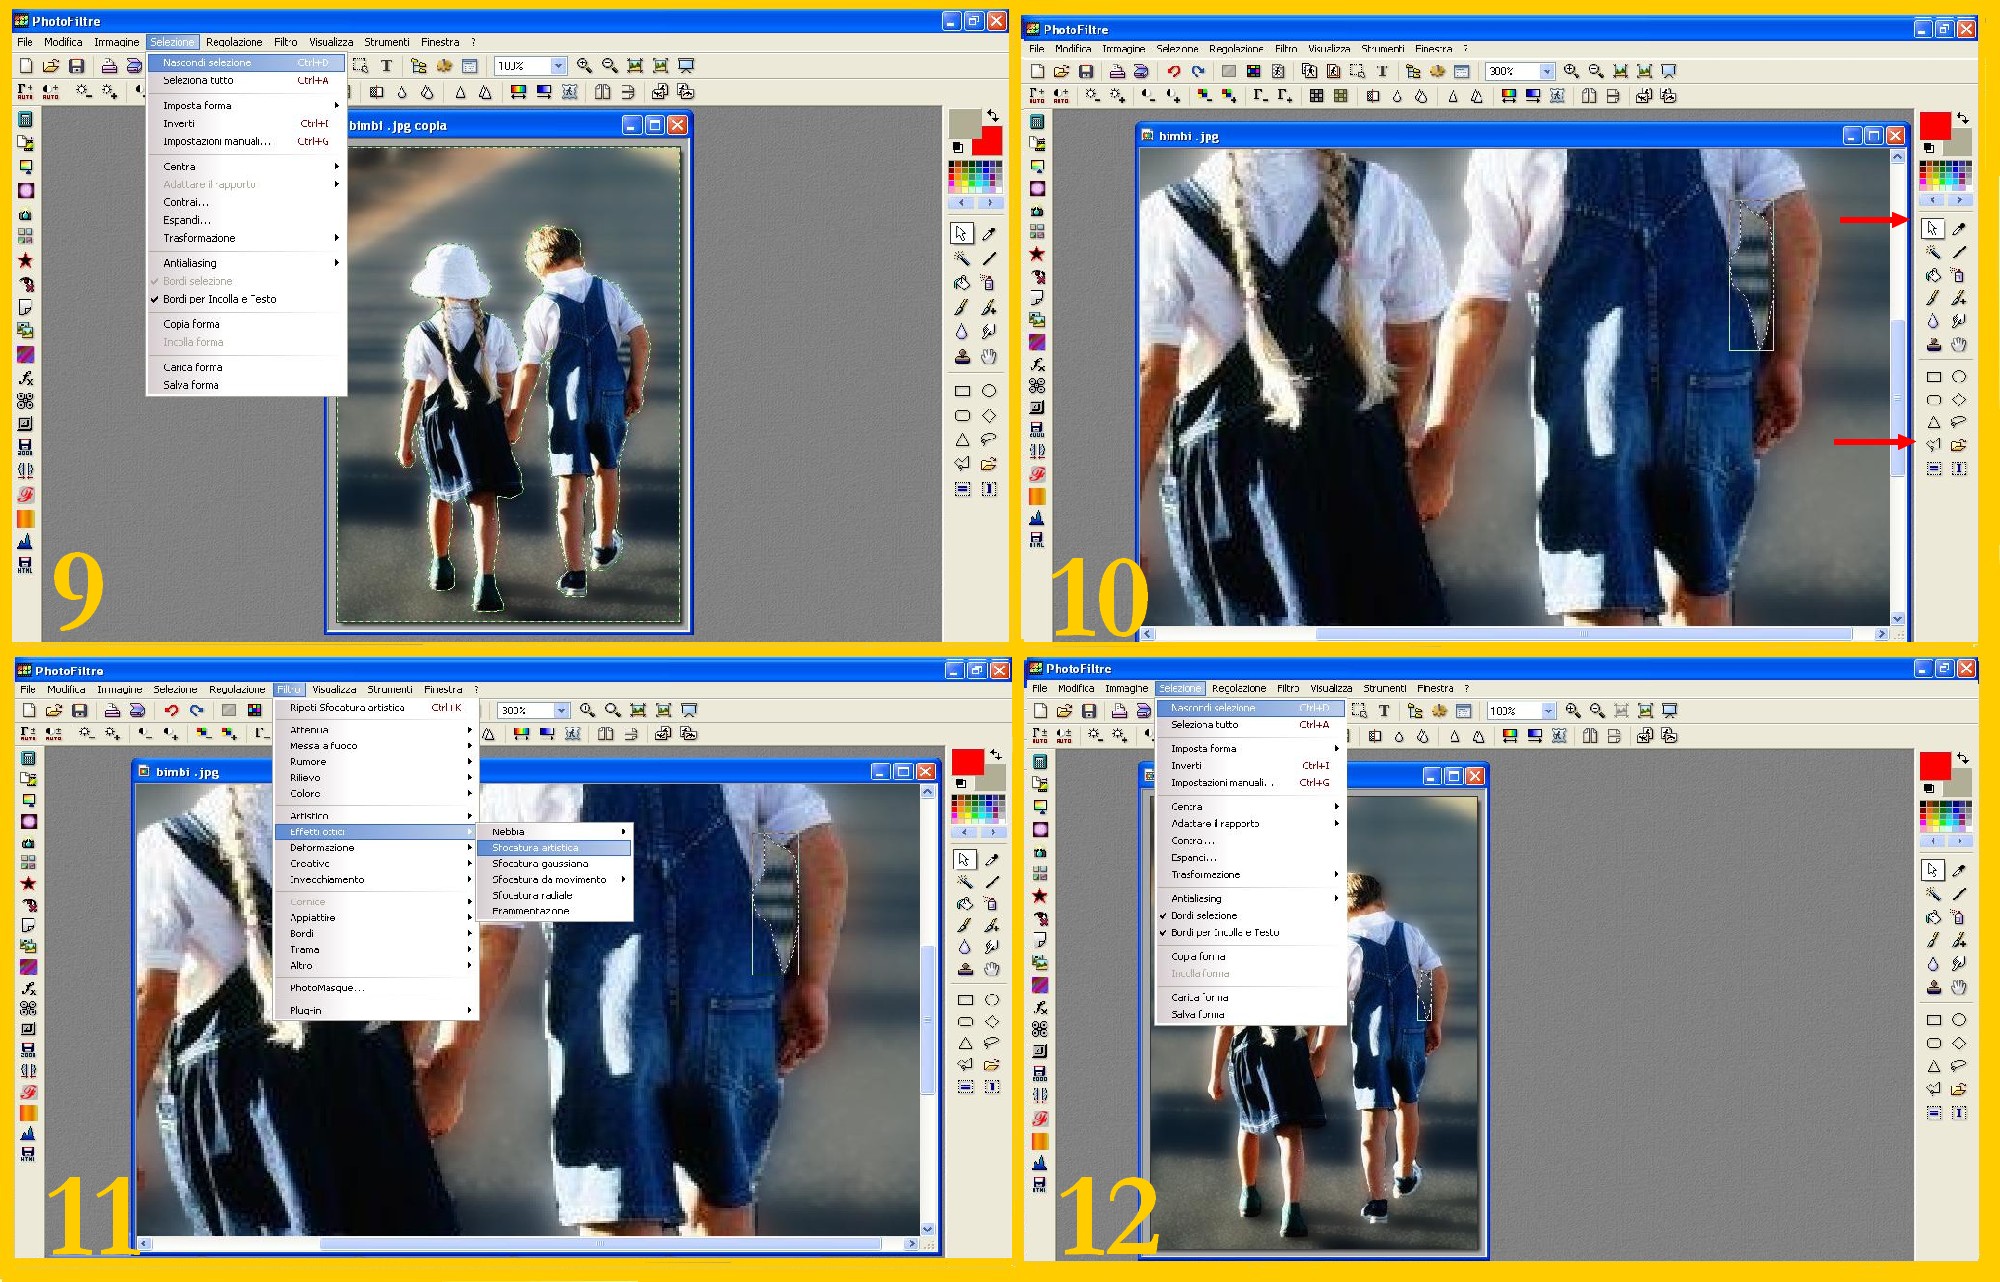Pick the polygon selection tool in window 10

(1933, 446)
